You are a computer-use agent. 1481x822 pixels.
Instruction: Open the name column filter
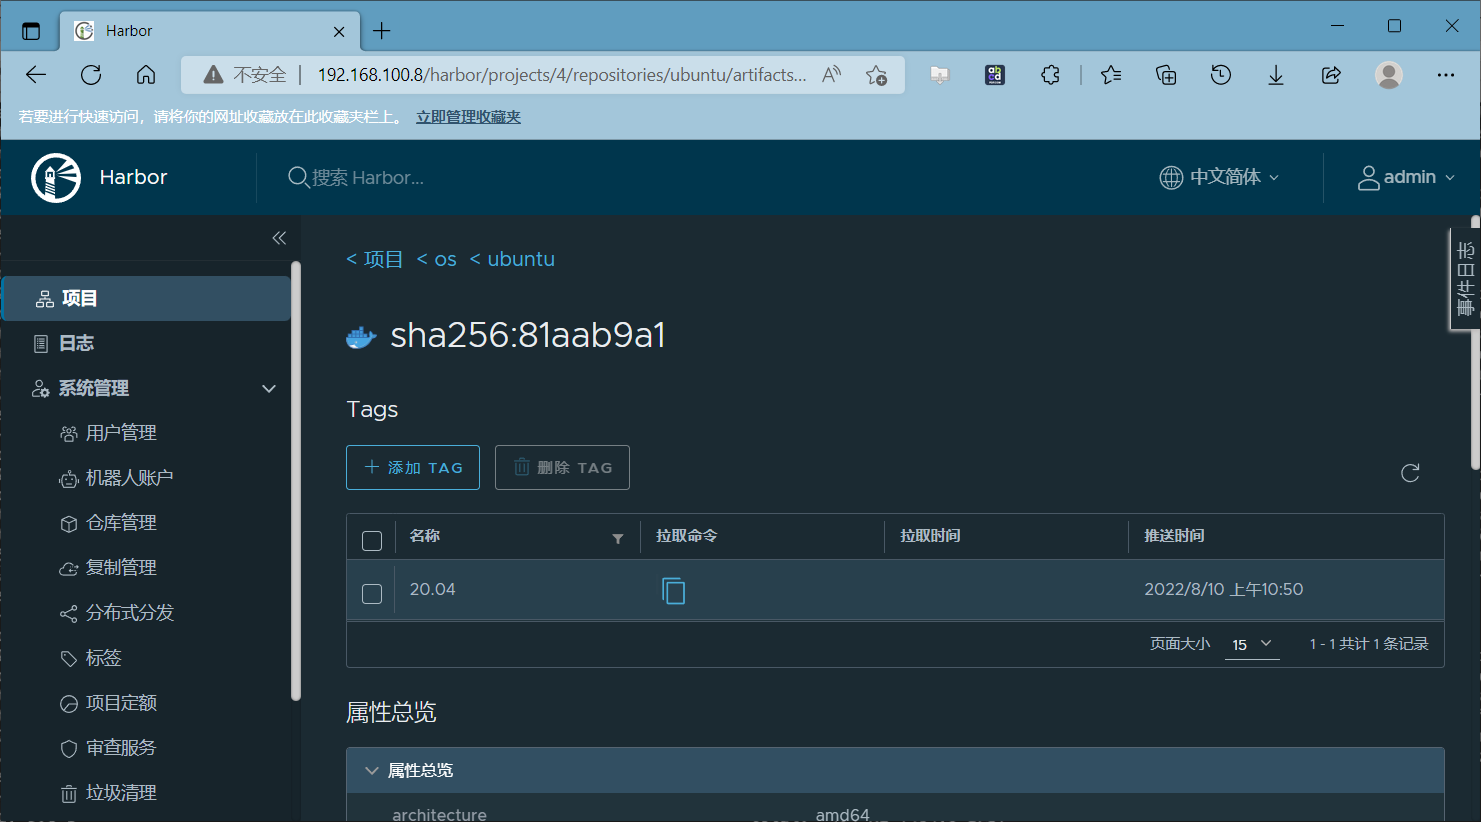(618, 538)
